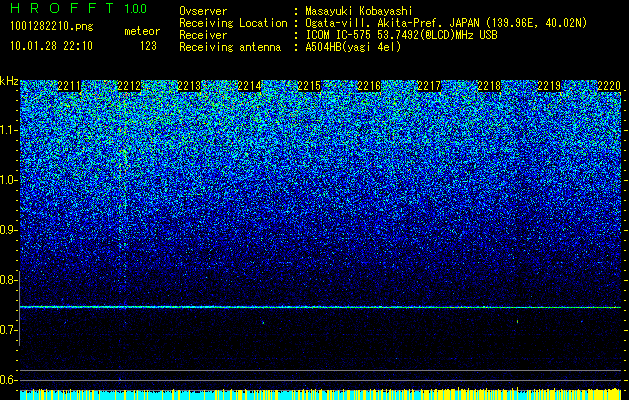Click the cyan and yellow signal level bar strip
629x400 pixels.
(x=320, y=394)
